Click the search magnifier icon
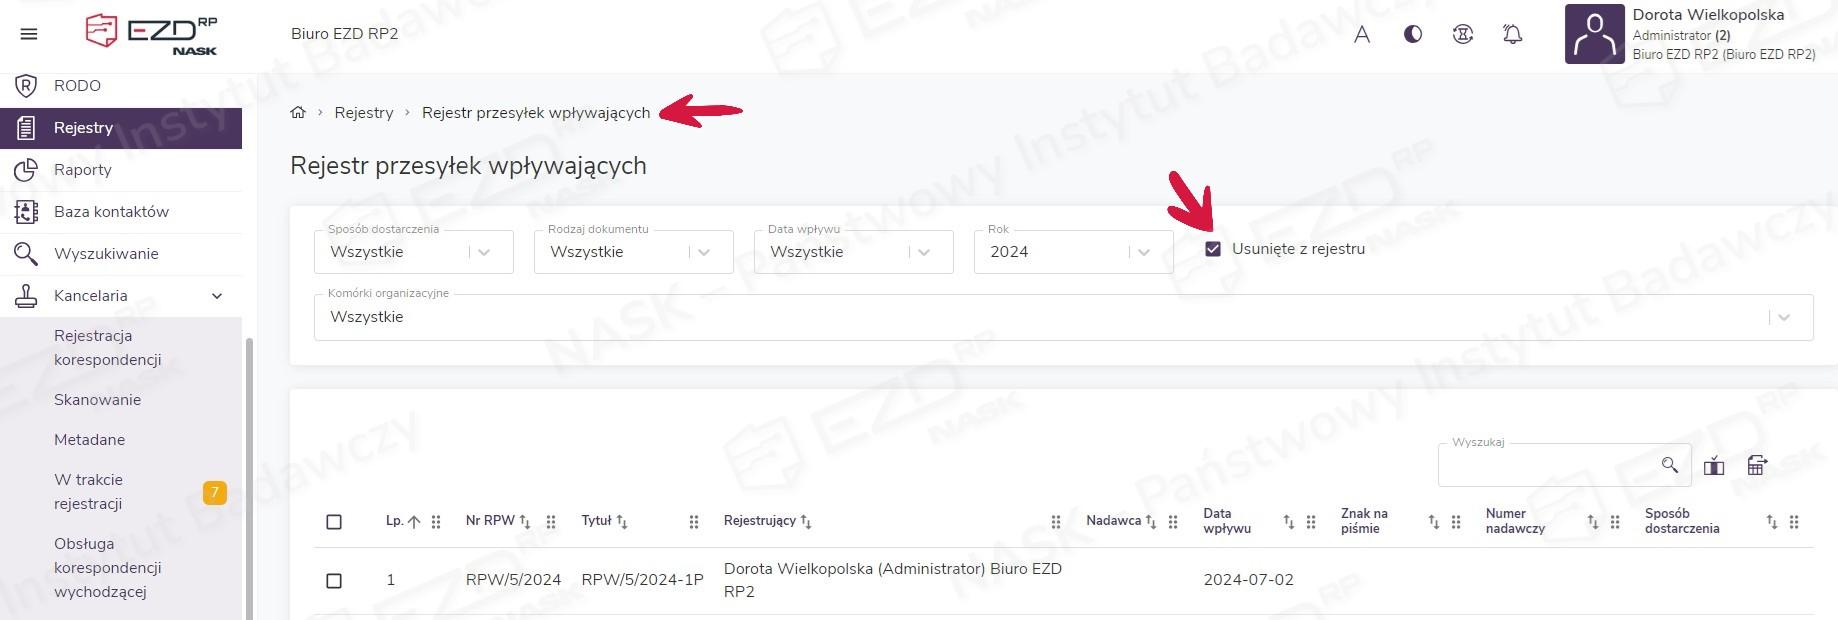Image resolution: width=1838 pixels, height=620 pixels. pos(1669,465)
